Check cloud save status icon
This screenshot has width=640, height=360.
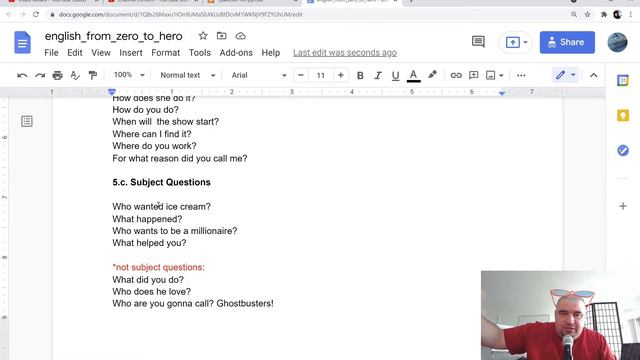(x=241, y=36)
